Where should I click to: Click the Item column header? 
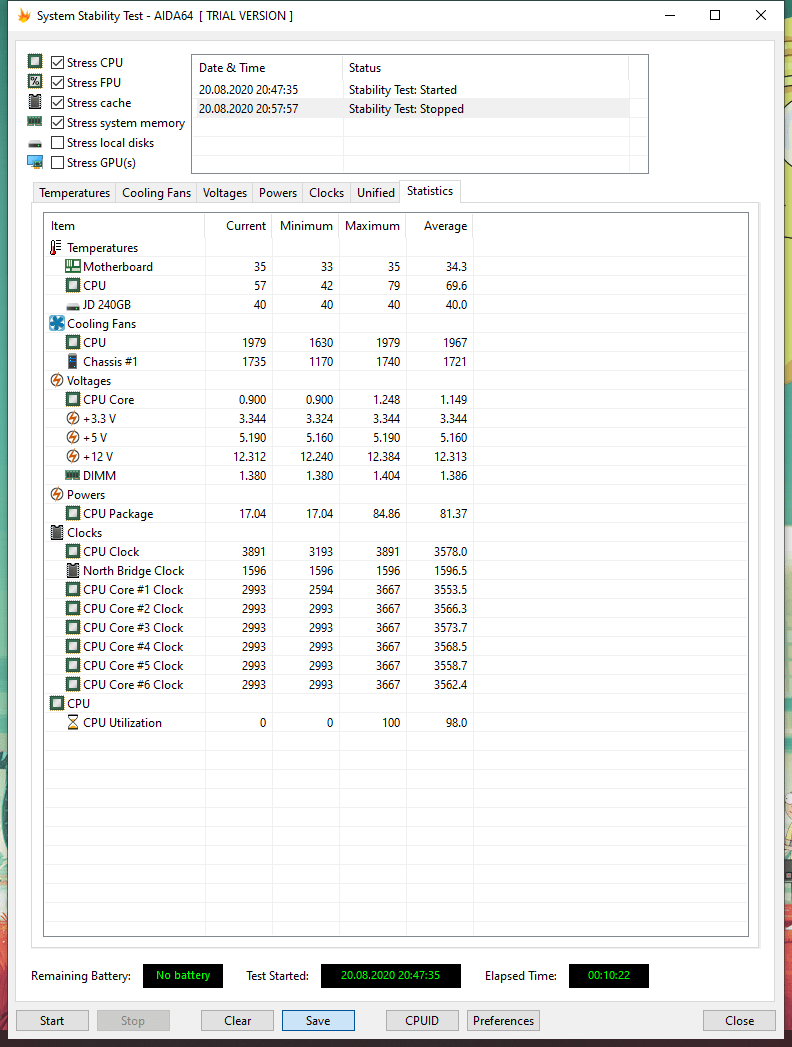[124, 226]
